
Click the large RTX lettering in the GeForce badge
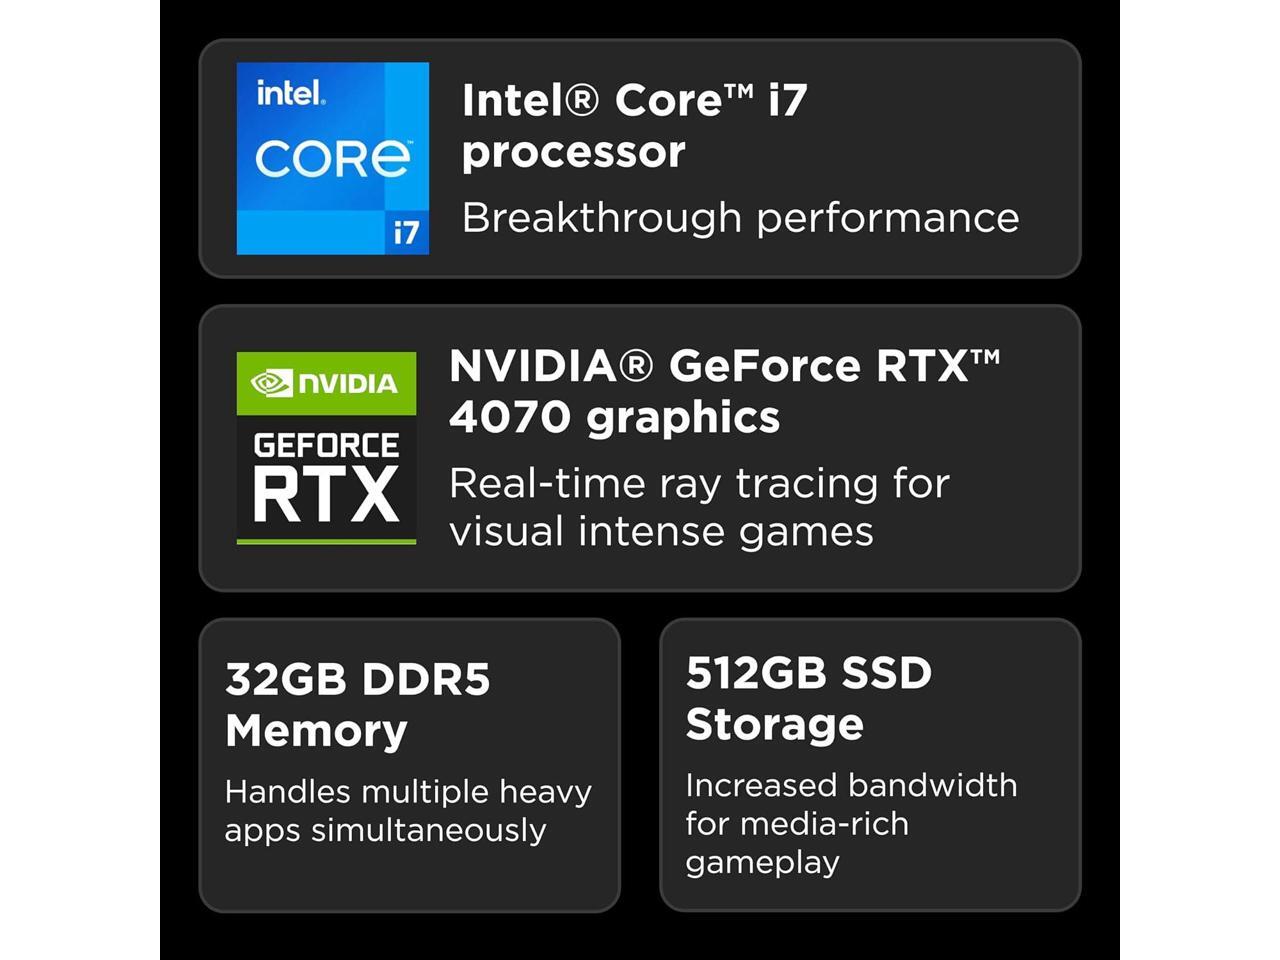click(326, 494)
